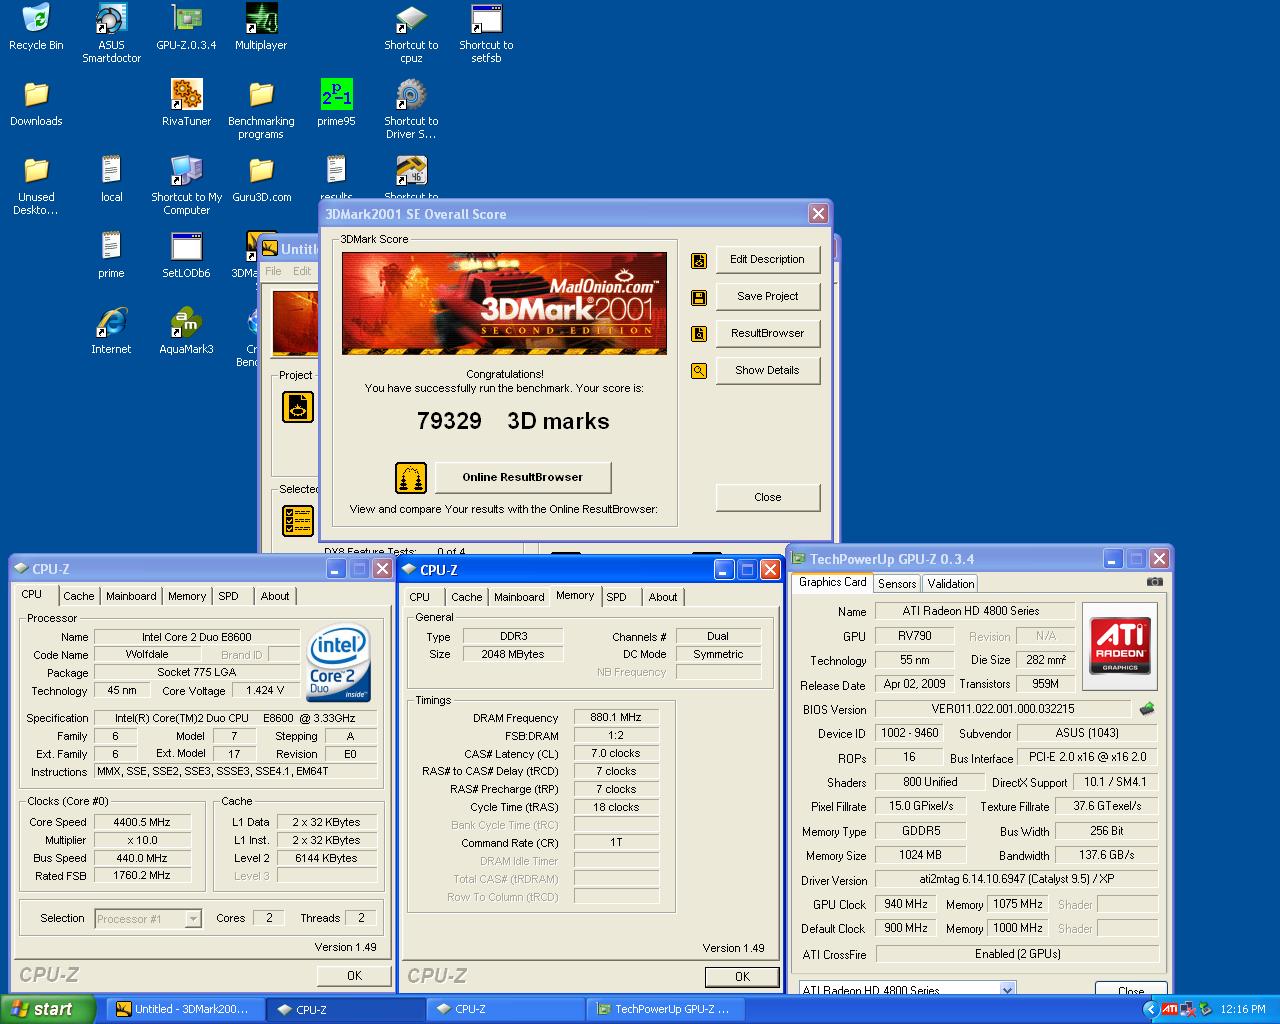Open the Shortcut to My Computer icon
The height and width of the screenshot is (1024, 1280).
point(186,184)
